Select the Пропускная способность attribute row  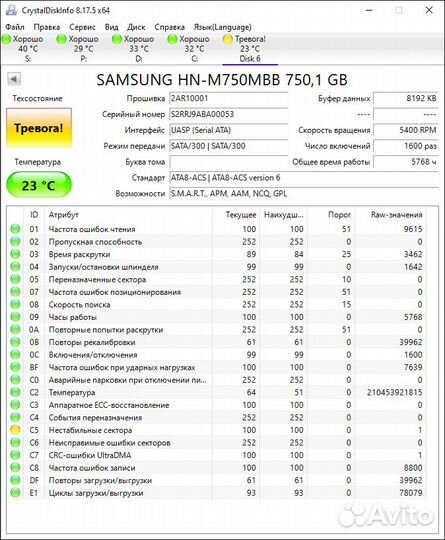click(x=217, y=242)
